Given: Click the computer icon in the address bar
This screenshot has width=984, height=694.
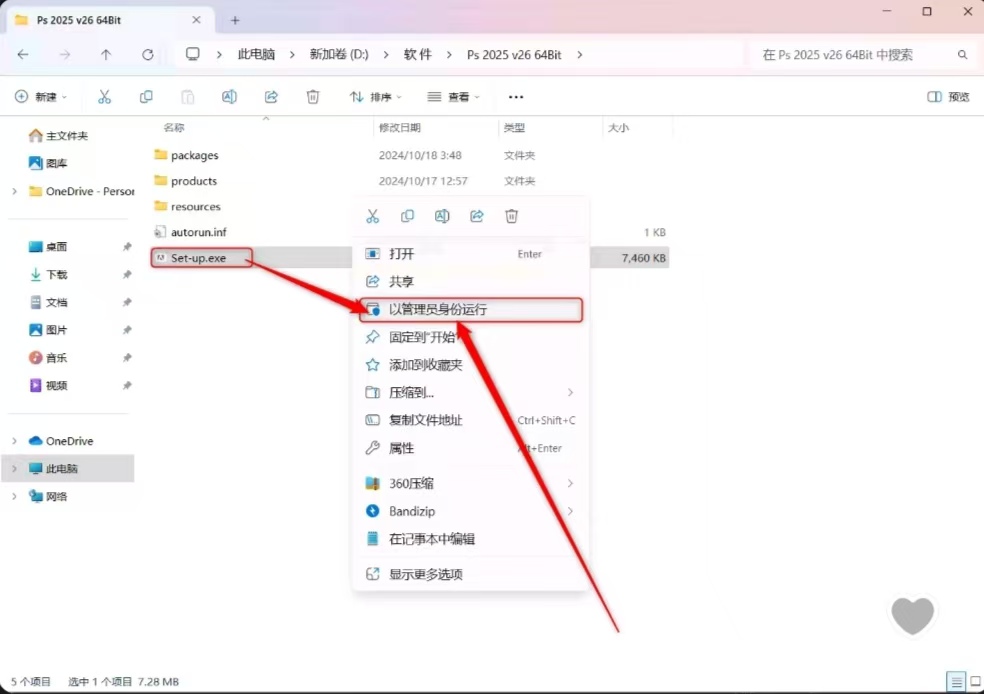Looking at the screenshot, I should click(193, 55).
